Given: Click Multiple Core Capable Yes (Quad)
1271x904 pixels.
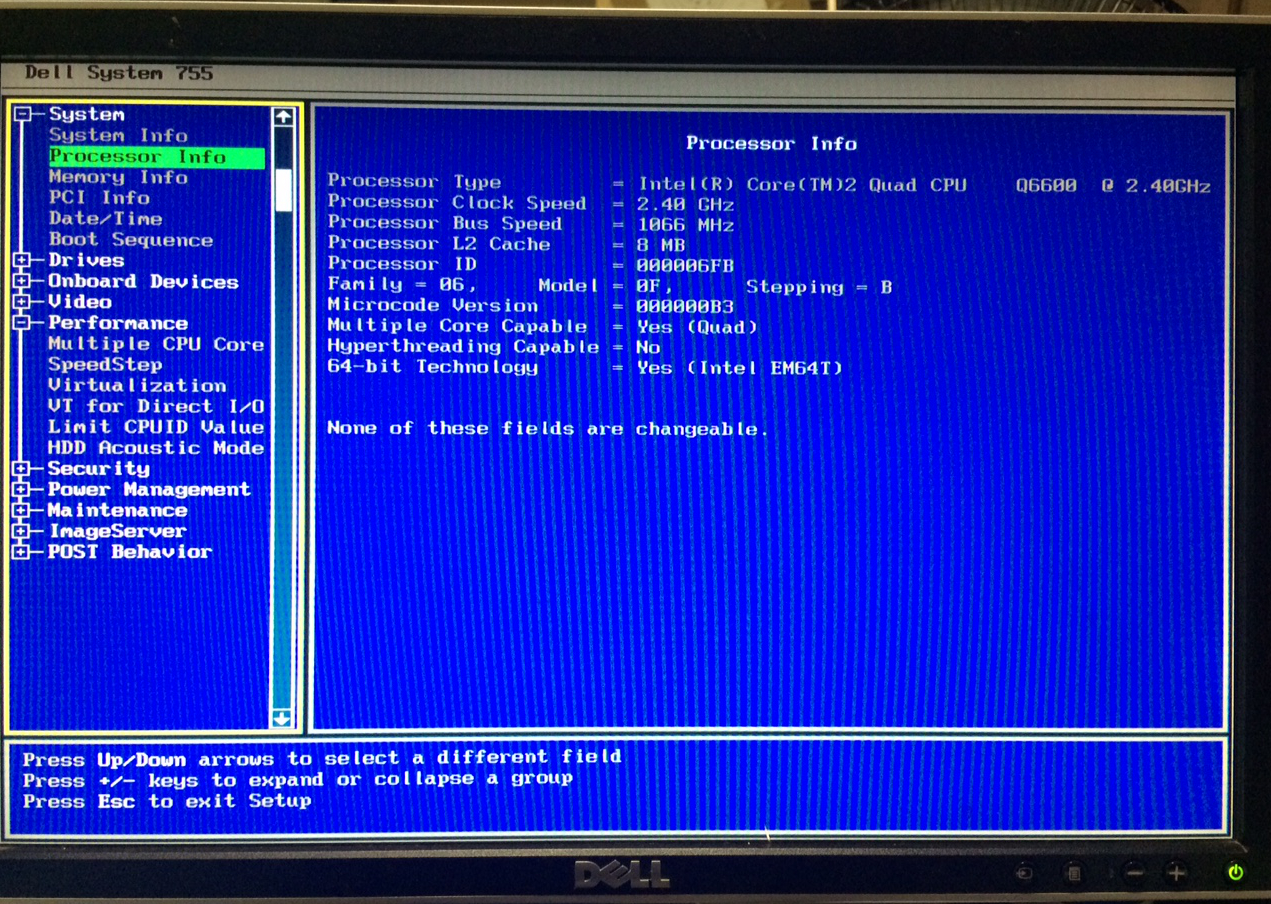Looking at the screenshot, I should pos(698,327).
